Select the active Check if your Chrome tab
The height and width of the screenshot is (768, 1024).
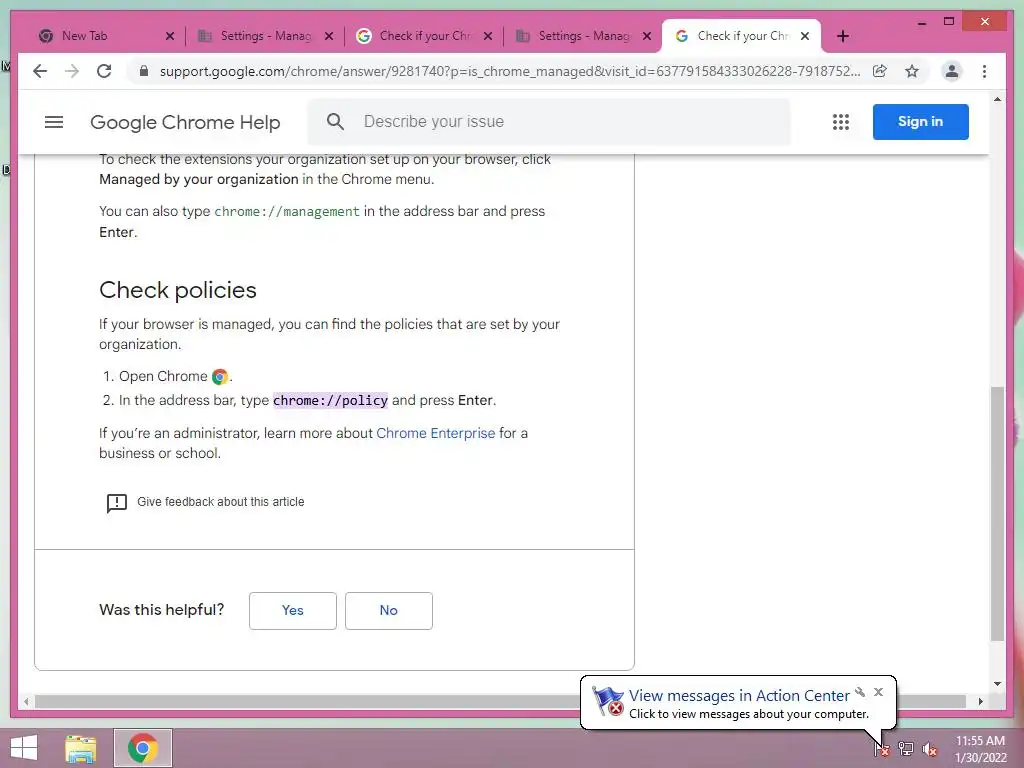point(741,36)
